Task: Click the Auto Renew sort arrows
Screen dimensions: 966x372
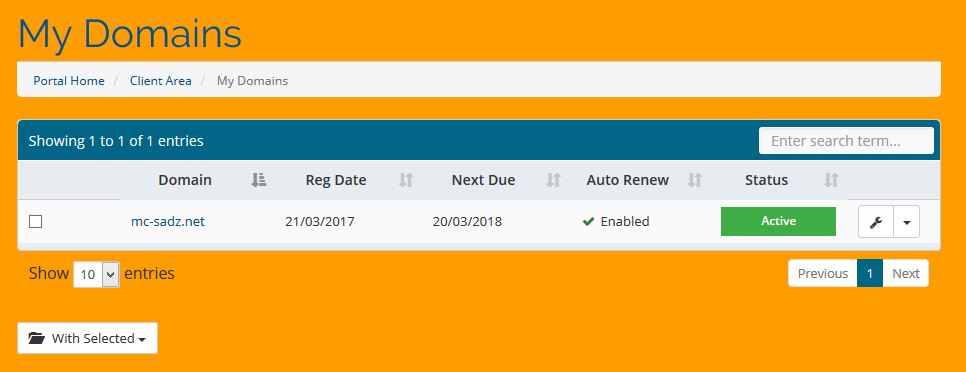Action: 695,180
